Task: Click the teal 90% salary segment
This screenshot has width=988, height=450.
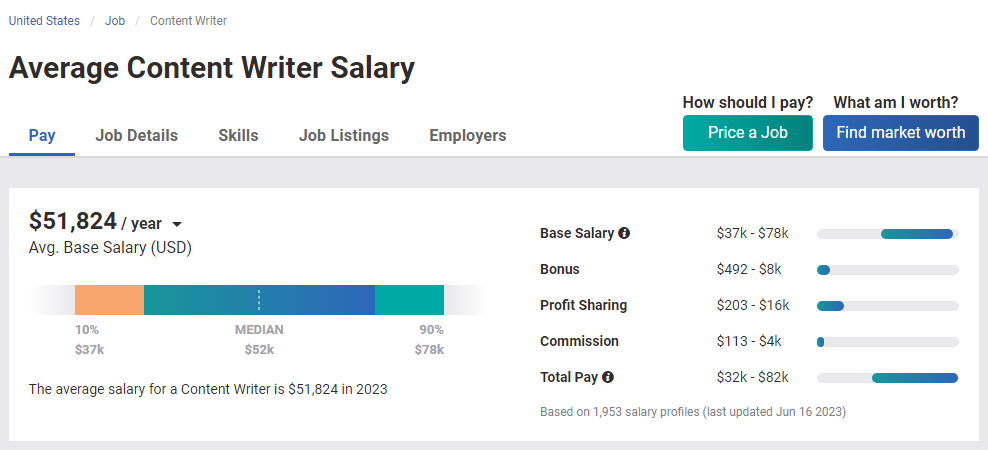Action: pyautogui.click(x=409, y=300)
